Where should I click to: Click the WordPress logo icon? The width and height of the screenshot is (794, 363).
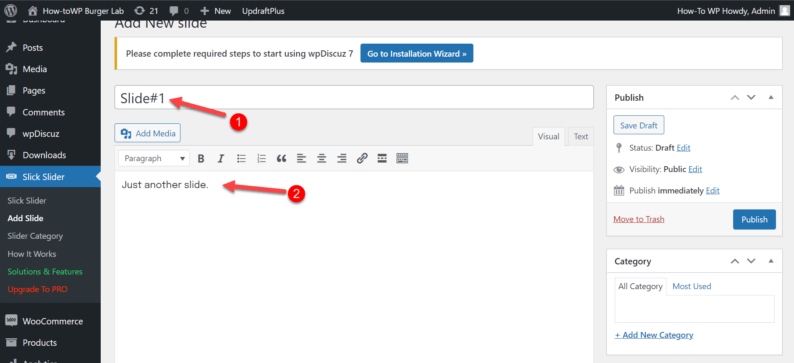(11, 11)
